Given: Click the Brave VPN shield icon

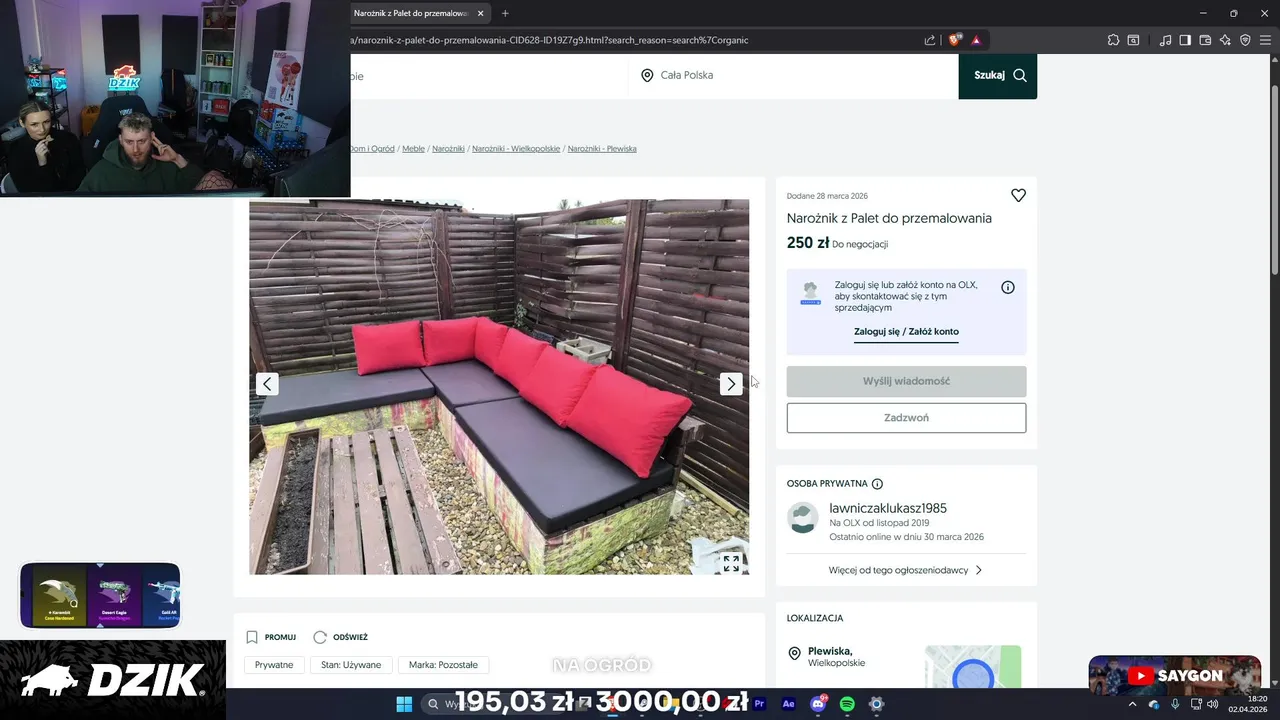Looking at the screenshot, I should click(x=1245, y=40).
